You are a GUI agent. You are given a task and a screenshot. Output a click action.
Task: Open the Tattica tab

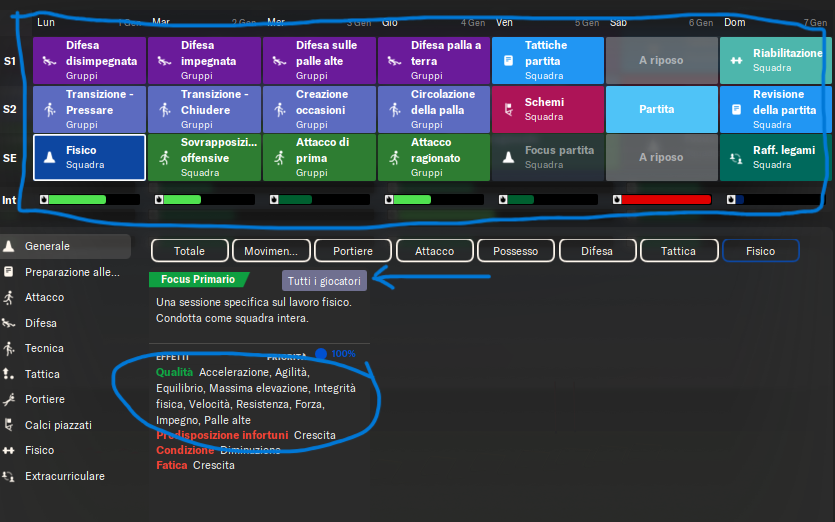pyautogui.click(x=678, y=250)
